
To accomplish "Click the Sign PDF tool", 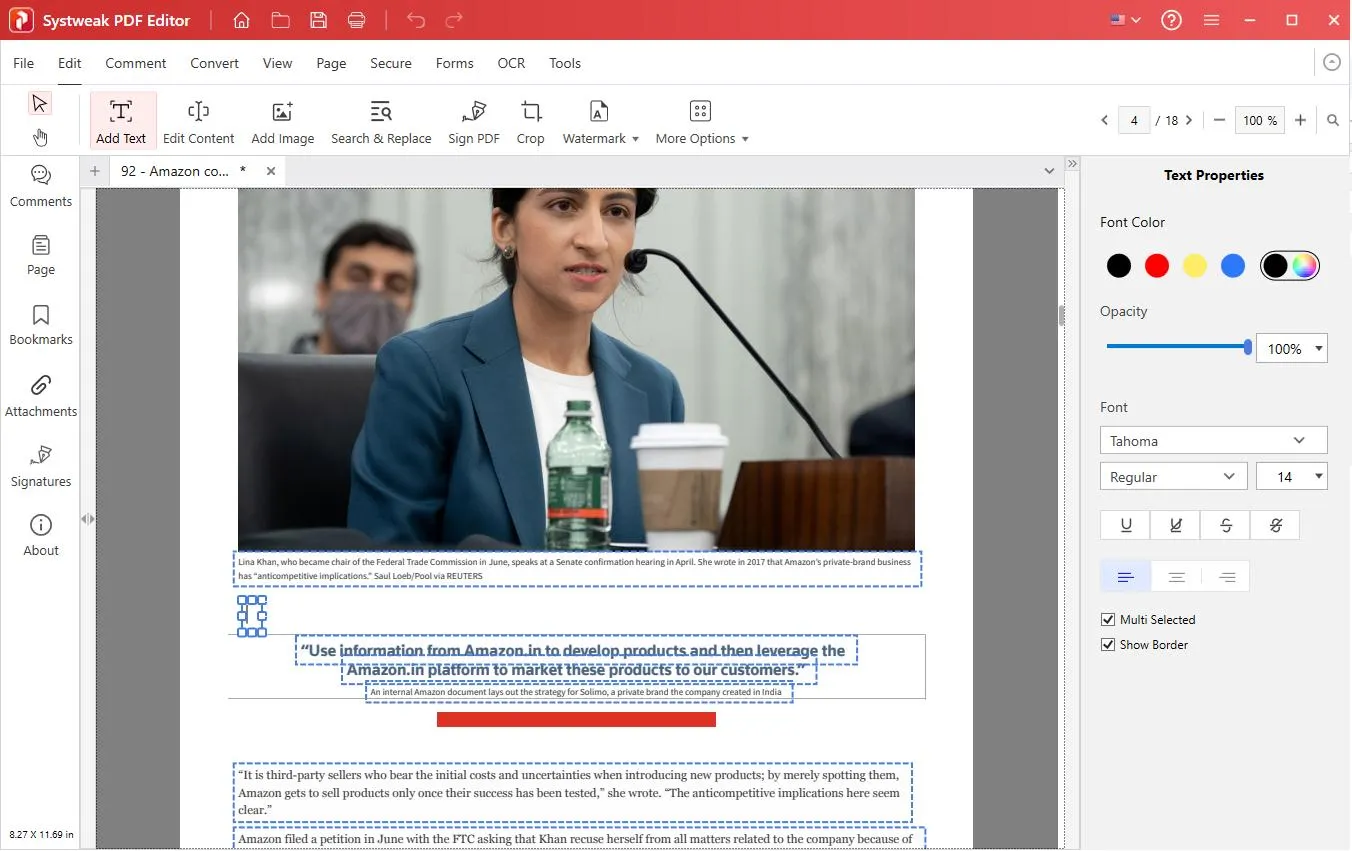I will [x=474, y=122].
